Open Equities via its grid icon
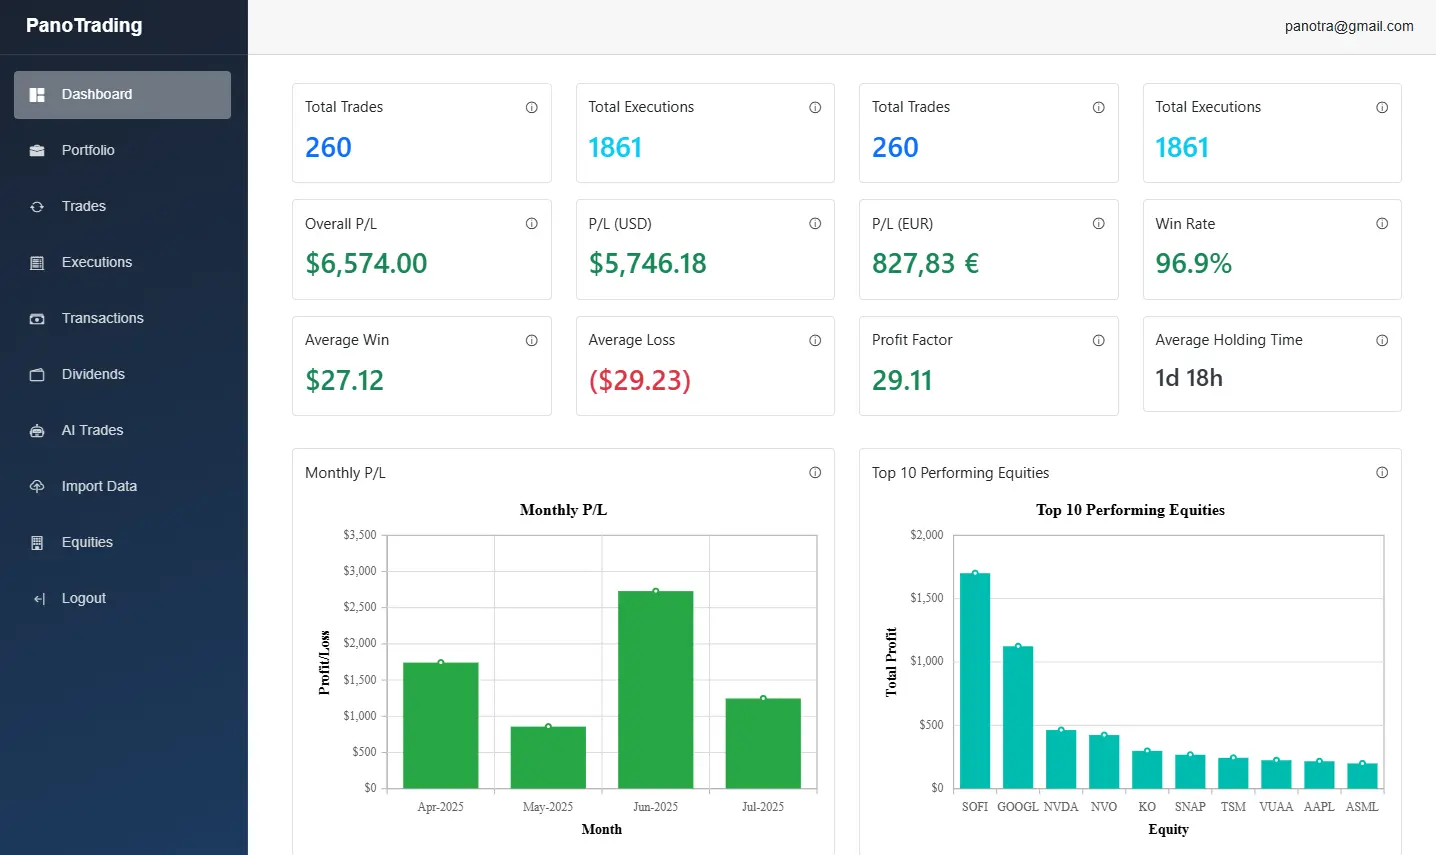This screenshot has width=1436, height=855. pyautogui.click(x=37, y=542)
